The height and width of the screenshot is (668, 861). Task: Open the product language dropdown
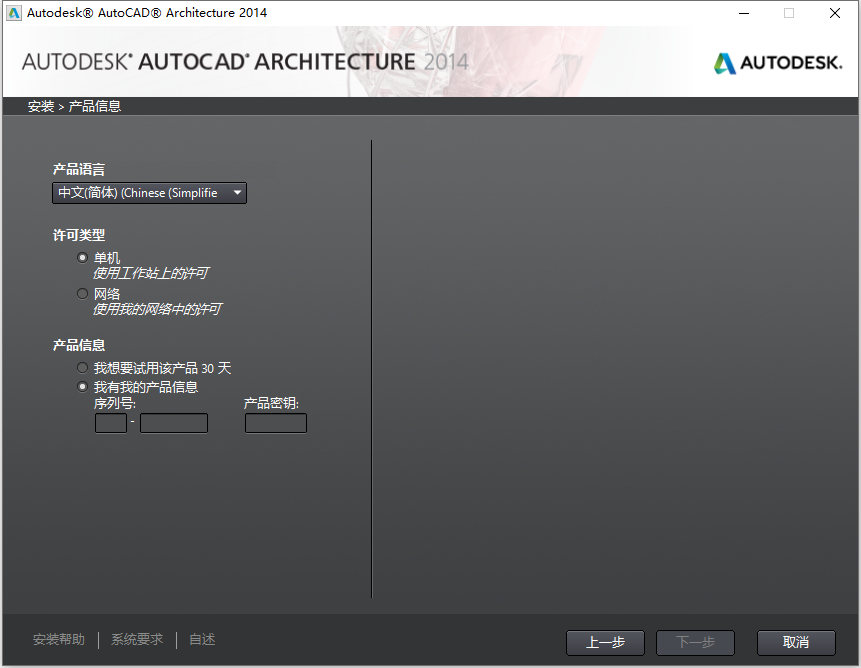point(149,193)
